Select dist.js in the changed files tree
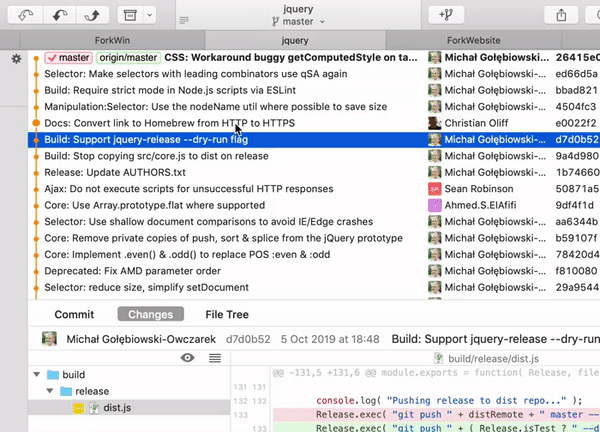 pyautogui.click(x=129, y=408)
